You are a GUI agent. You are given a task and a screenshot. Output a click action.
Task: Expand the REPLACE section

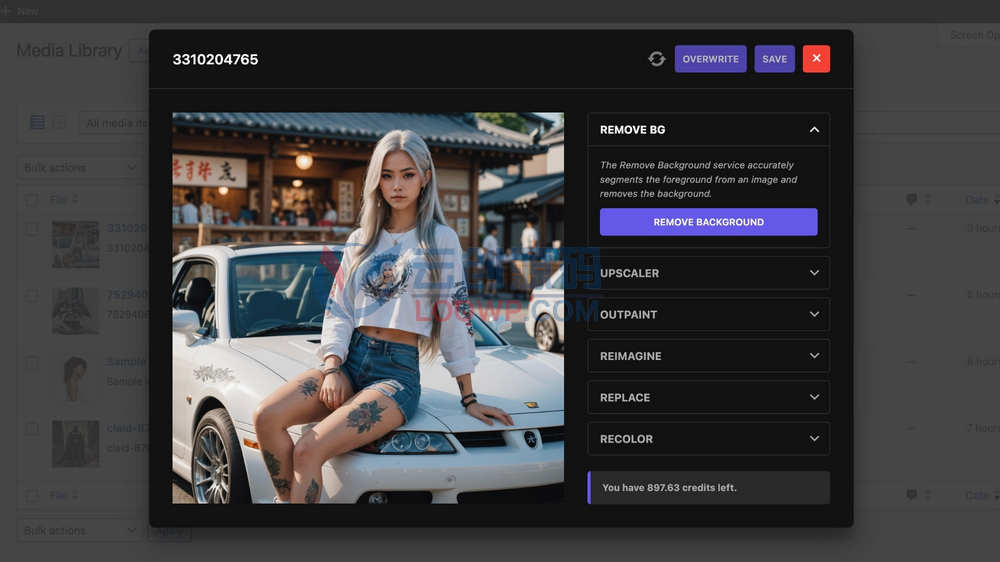(x=709, y=397)
